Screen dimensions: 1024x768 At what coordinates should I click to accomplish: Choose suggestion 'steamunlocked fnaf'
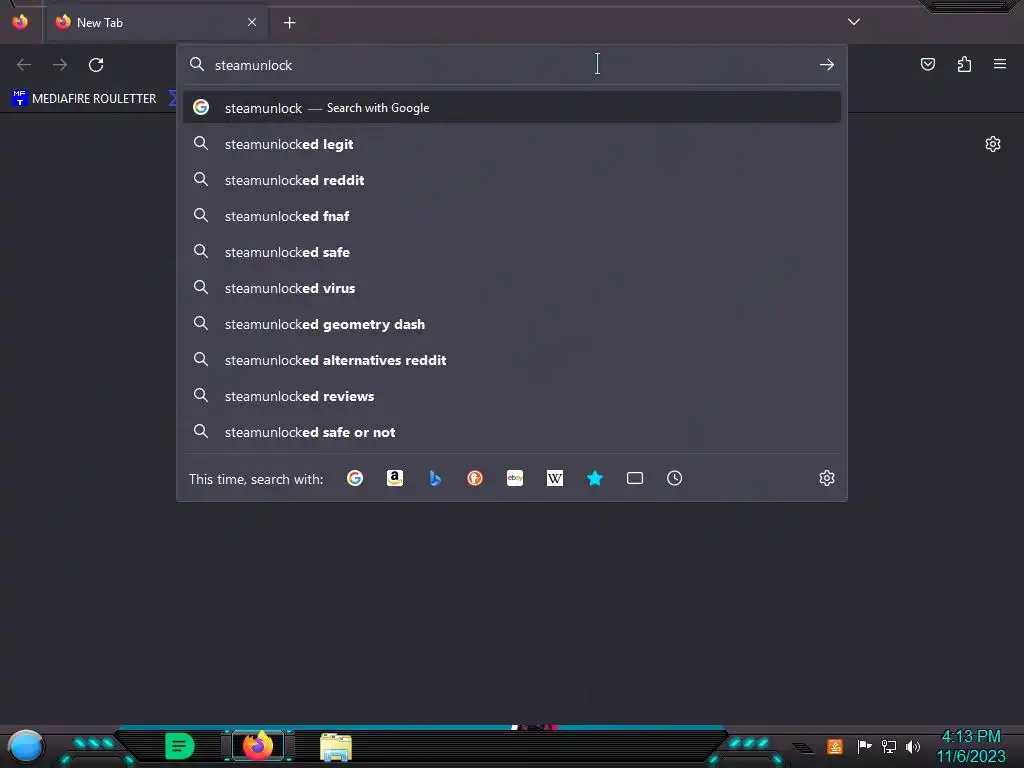click(512, 216)
